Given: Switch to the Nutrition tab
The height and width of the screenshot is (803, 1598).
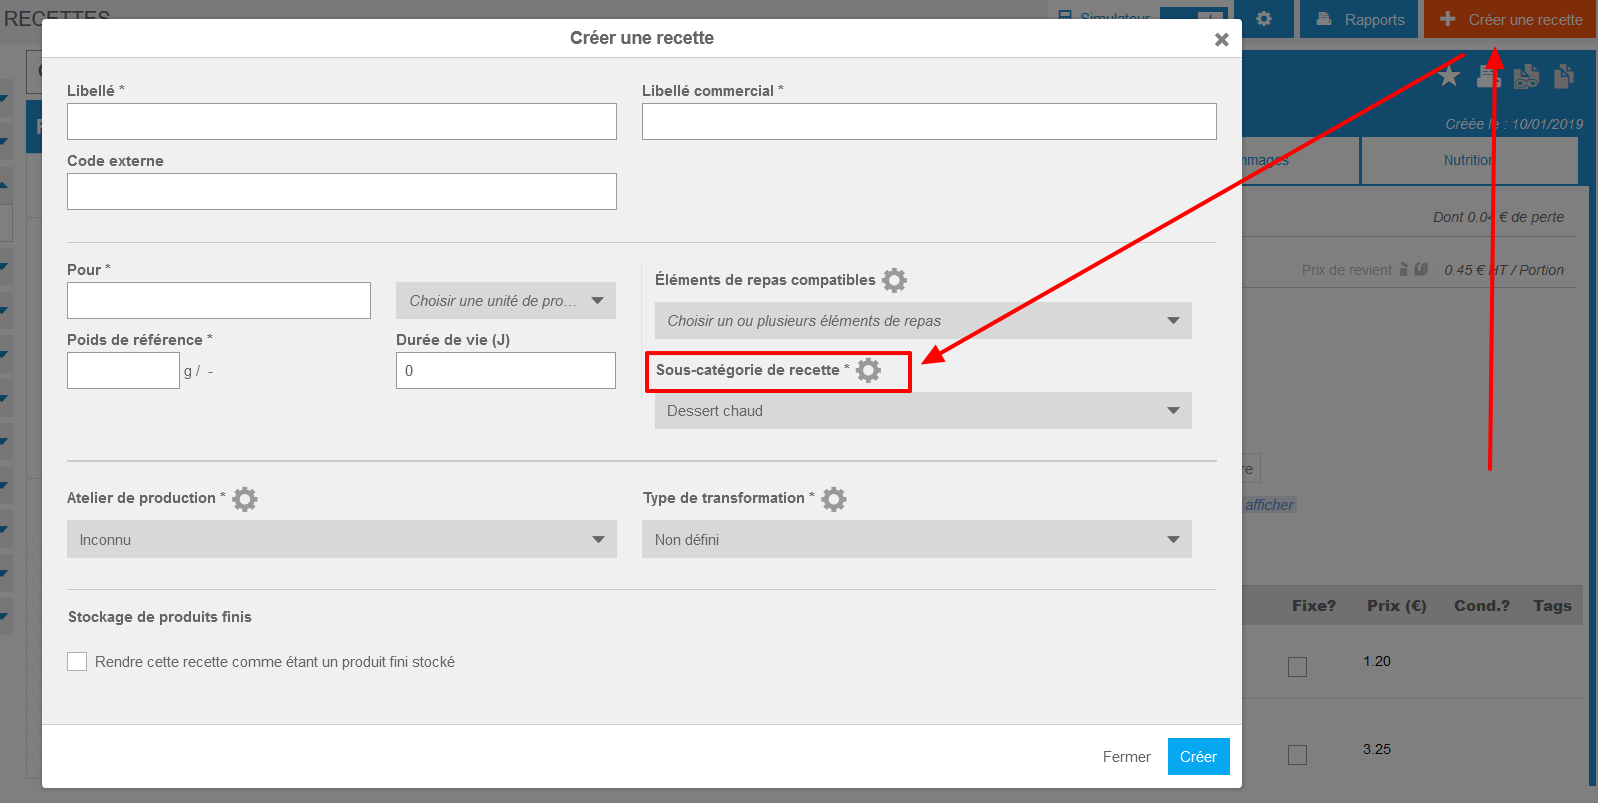Looking at the screenshot, I should (x=1468, y=160).
